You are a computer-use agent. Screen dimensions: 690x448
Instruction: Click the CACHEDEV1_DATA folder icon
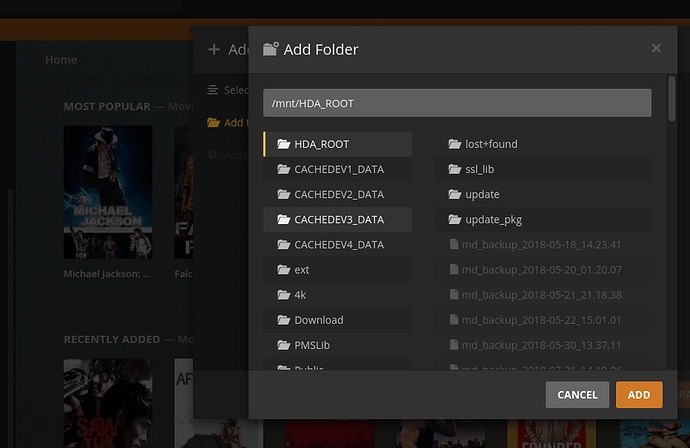pos(284,169)
